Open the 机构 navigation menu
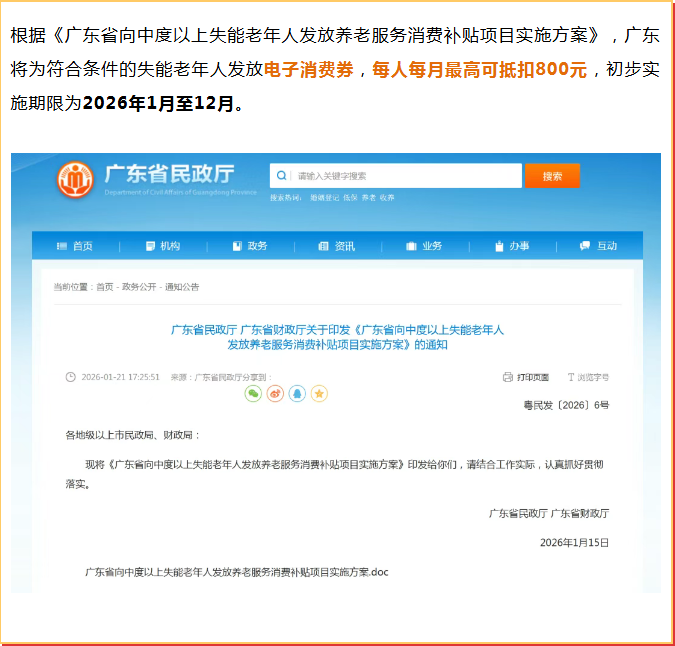Screen dimensions: 675x646 coord(163,246)
